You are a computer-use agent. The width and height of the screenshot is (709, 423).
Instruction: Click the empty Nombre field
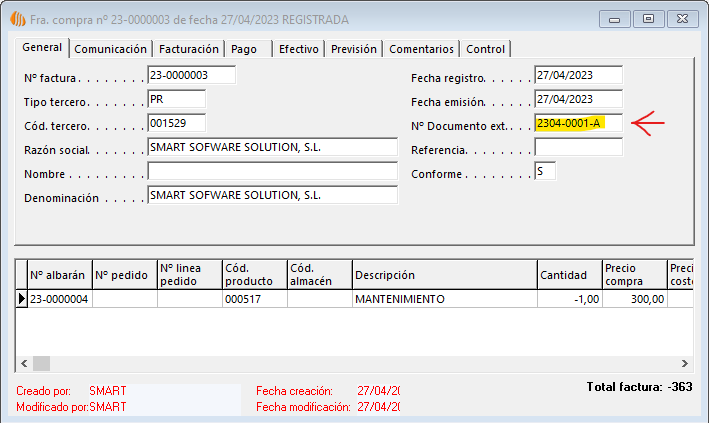point(272,171)
